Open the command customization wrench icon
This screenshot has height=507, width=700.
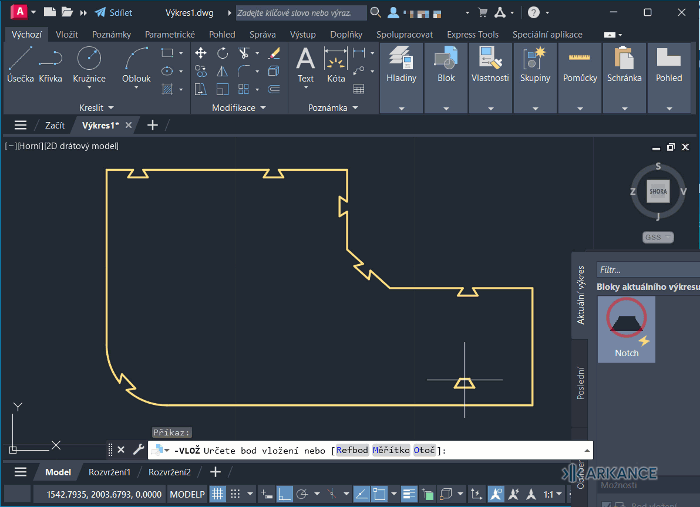(138, 450)
